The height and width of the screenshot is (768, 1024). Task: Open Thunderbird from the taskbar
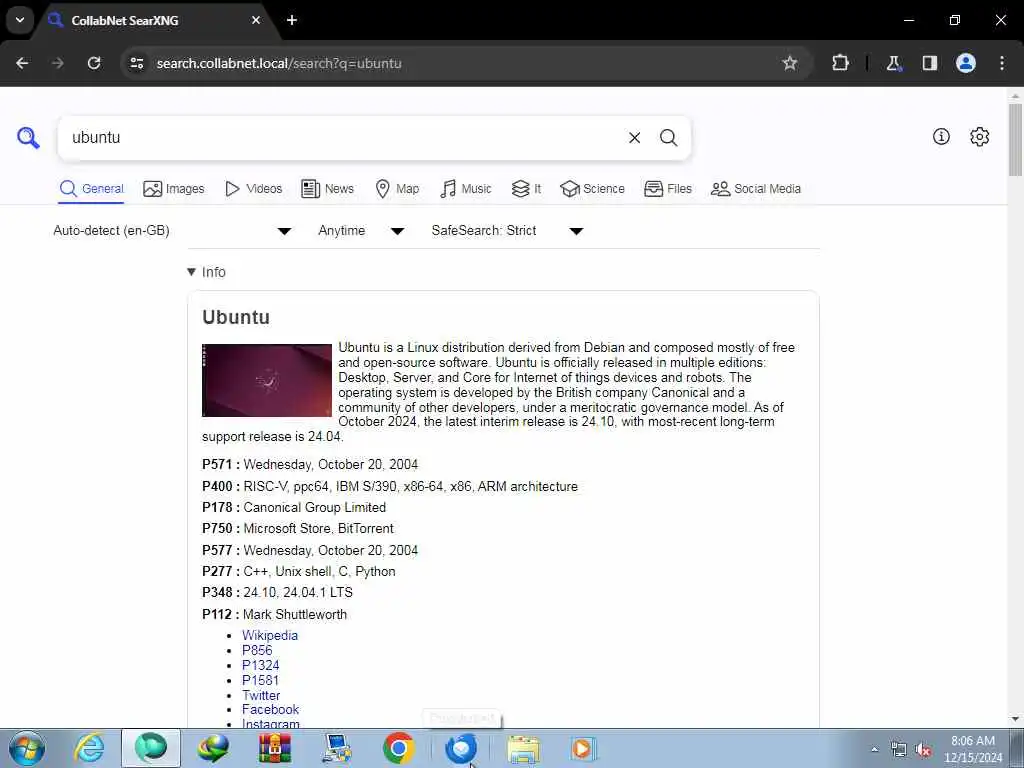pos(461,748)
